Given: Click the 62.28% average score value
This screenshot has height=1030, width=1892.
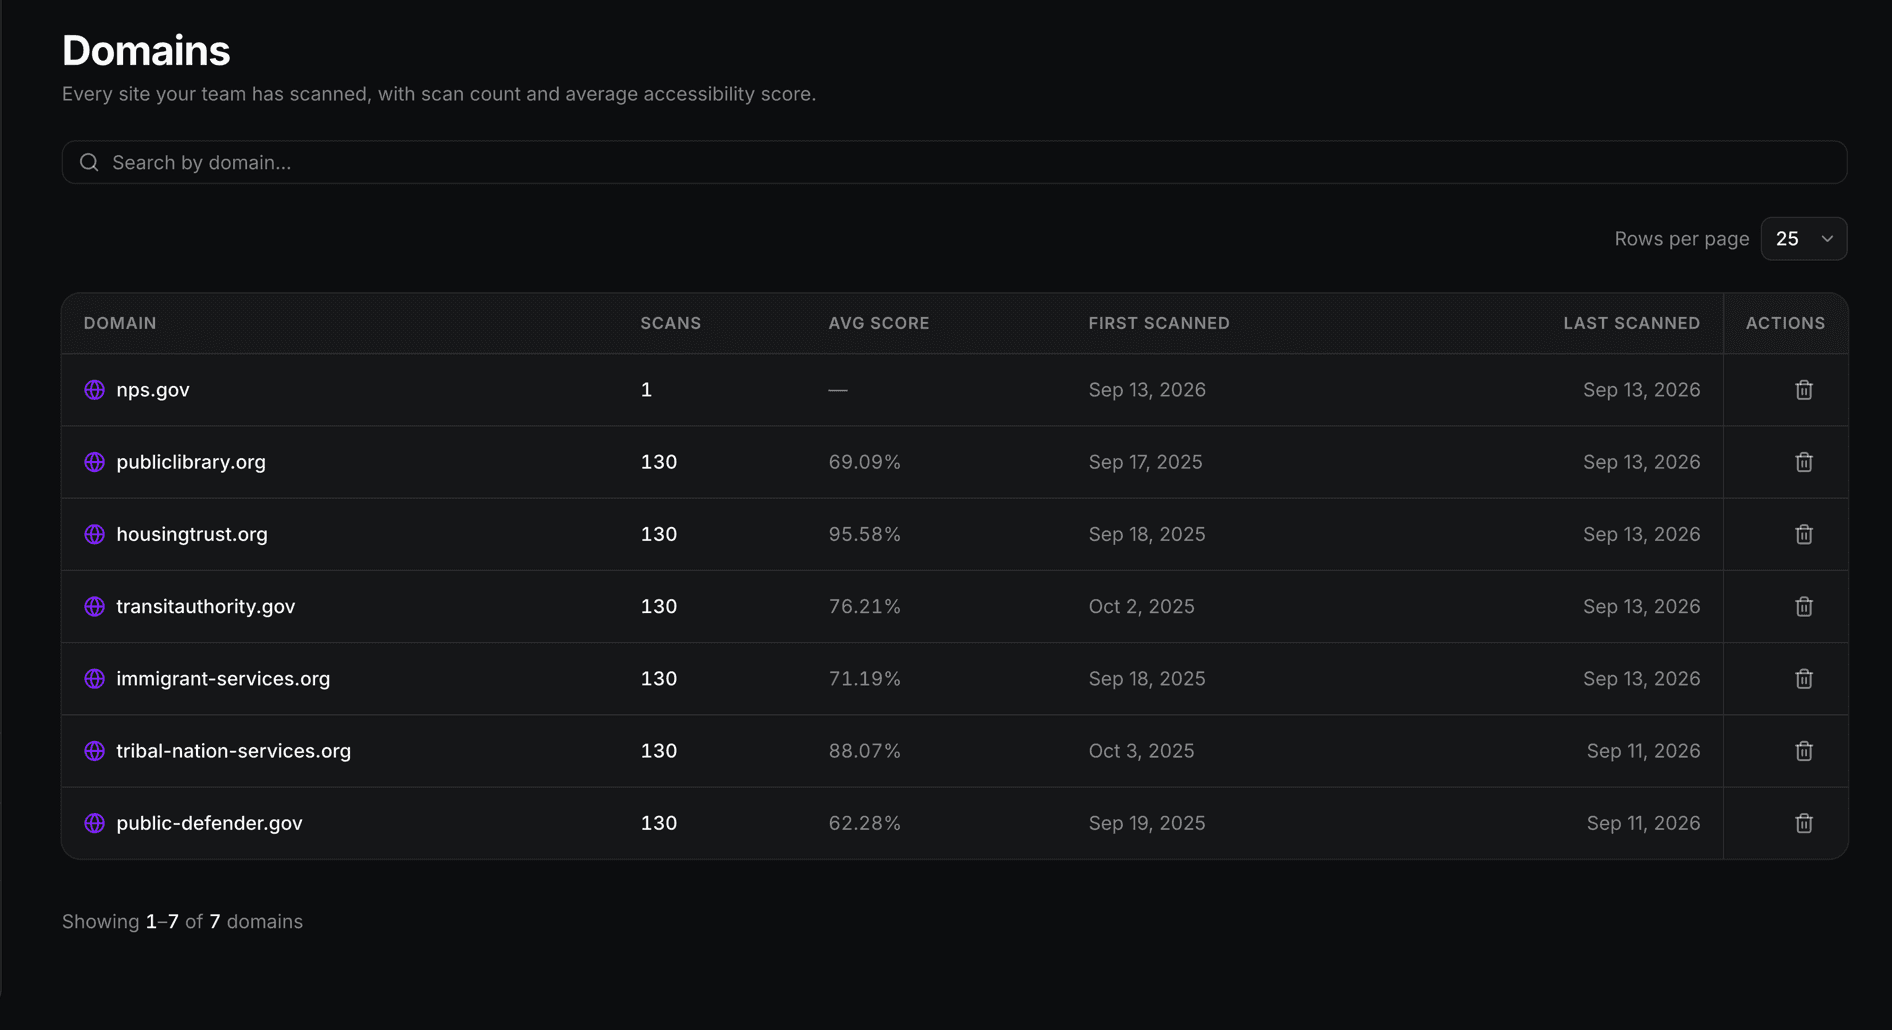Looking at the screenshot, I should click(x=865, y=823).
